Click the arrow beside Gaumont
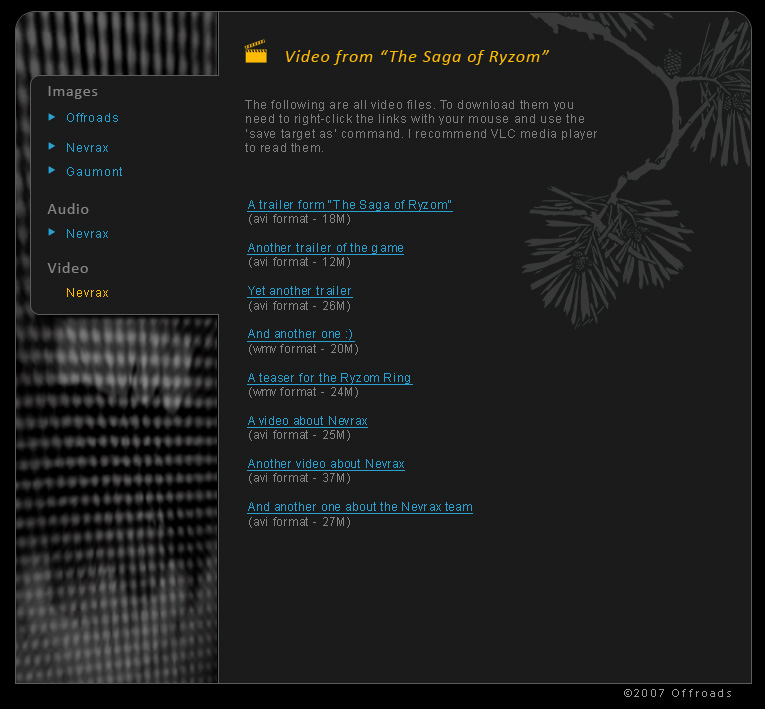 pos(52,170)
